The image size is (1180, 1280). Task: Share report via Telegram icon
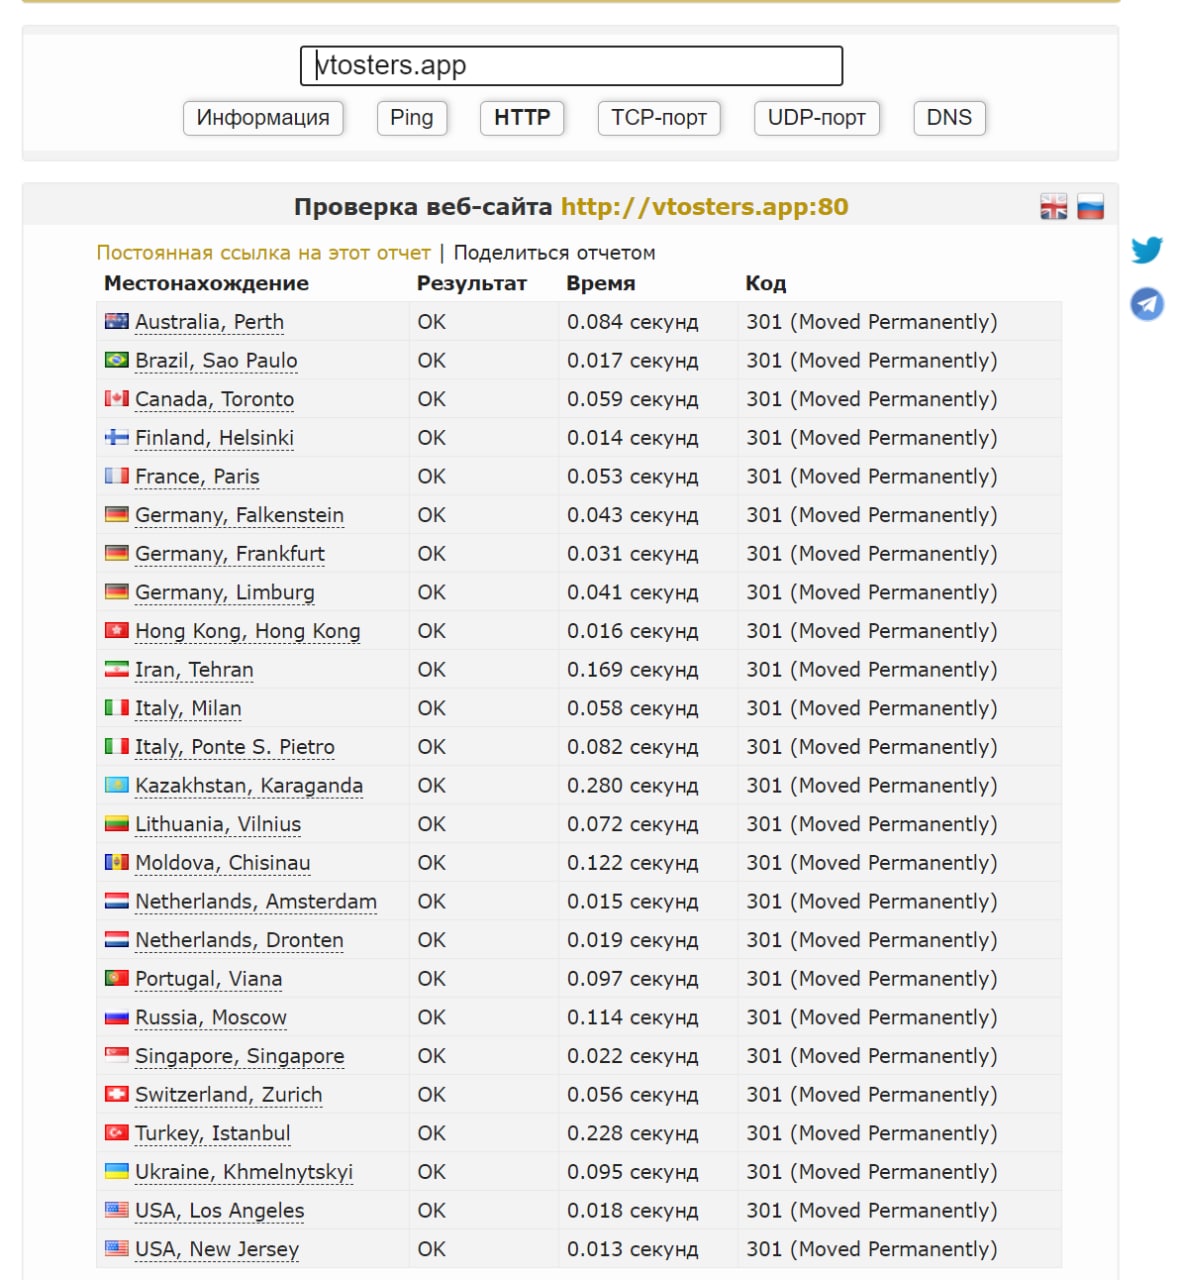coord(1147,303)
